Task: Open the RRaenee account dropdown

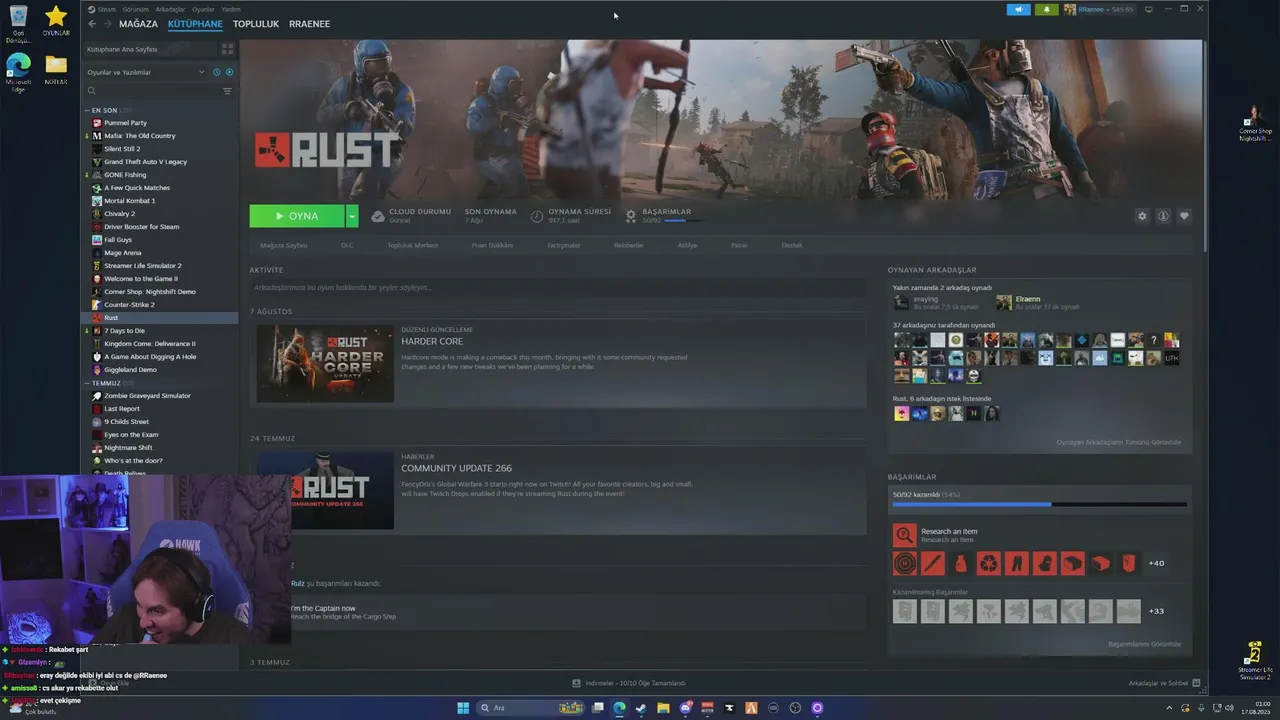Action: (x=1098, y=9)
